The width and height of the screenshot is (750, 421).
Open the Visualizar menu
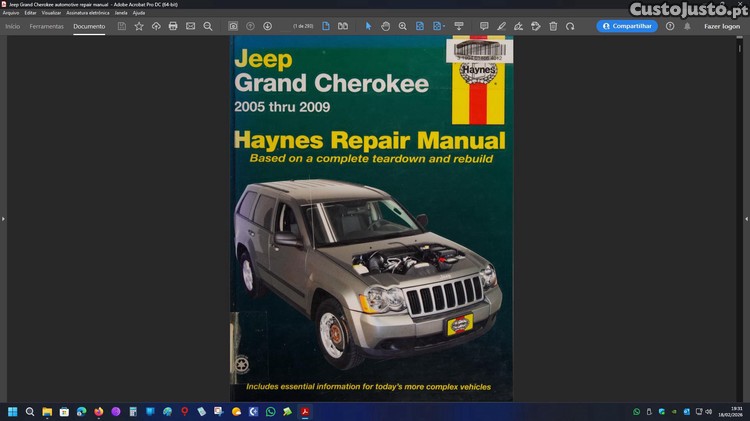(x=51, y=12)
